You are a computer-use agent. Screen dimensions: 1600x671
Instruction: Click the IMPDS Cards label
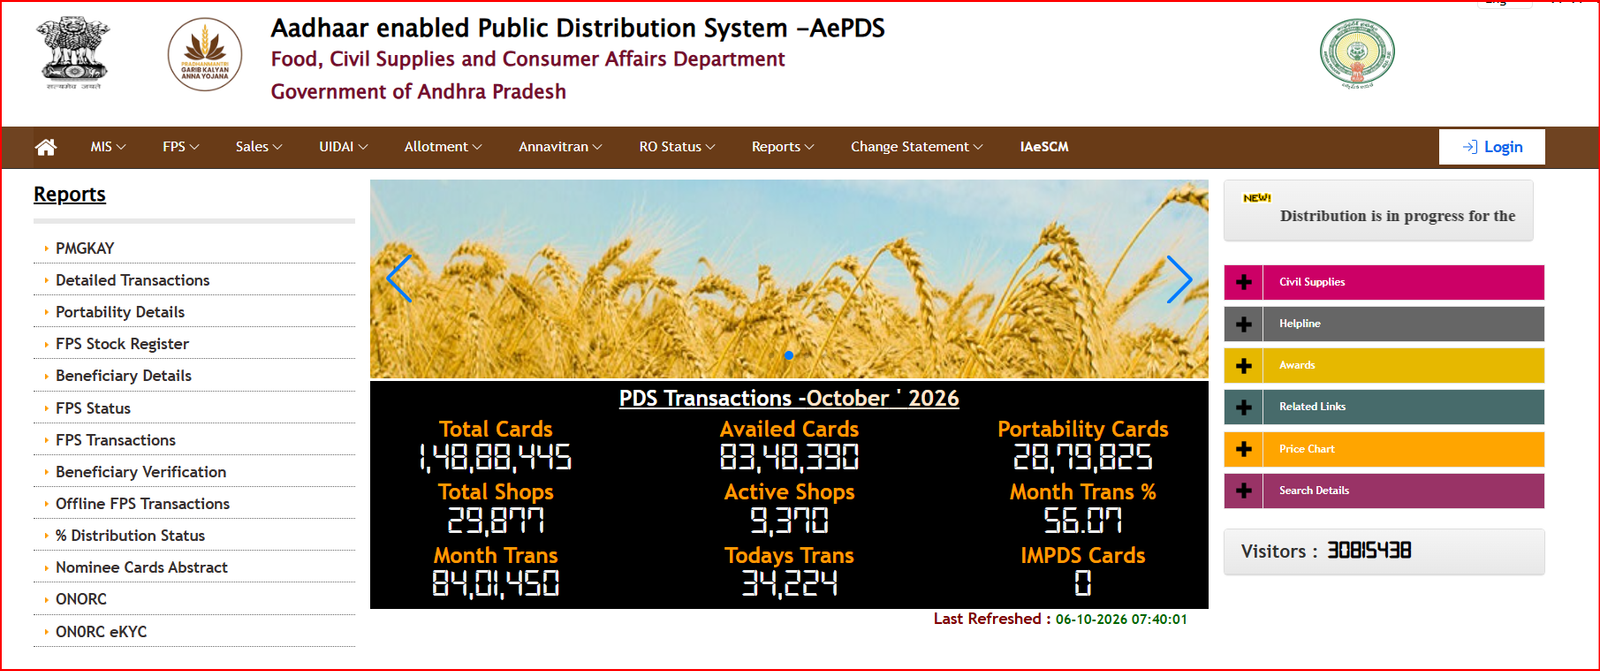1083,555
